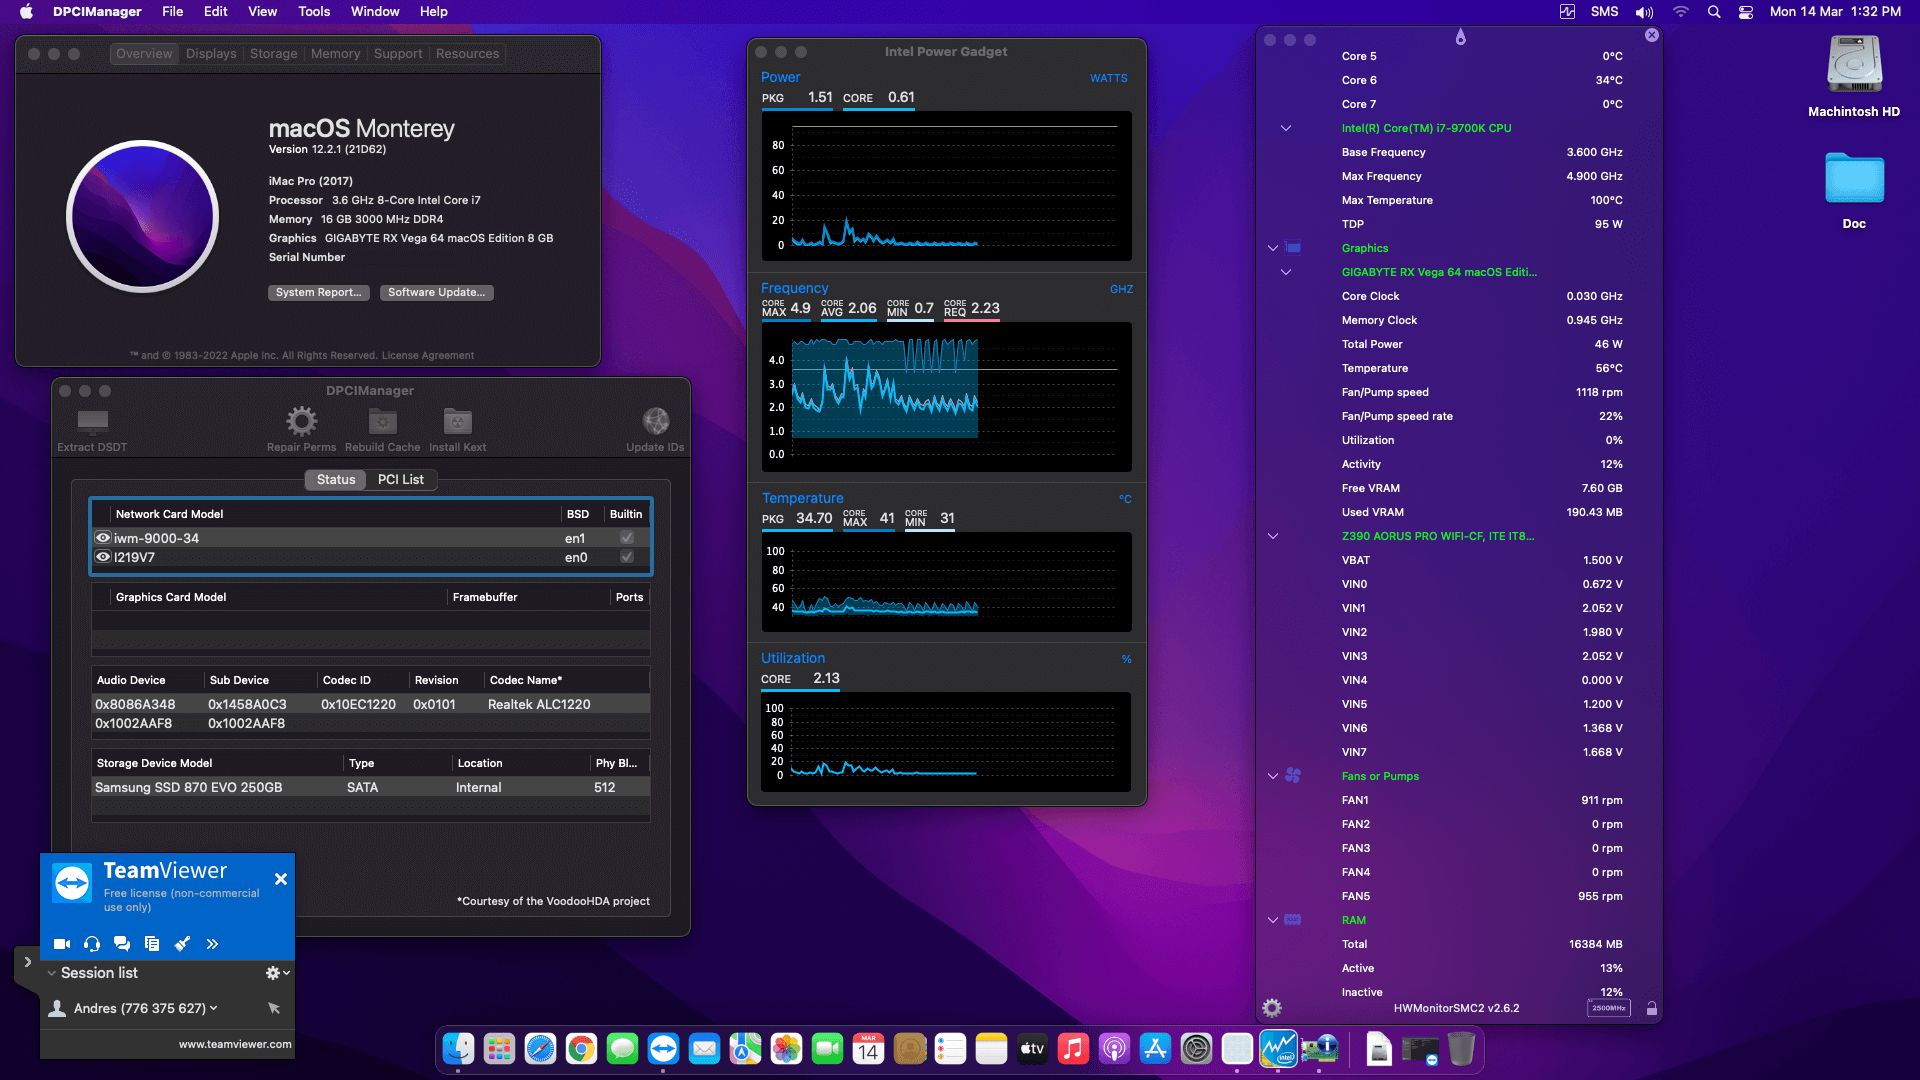
Task: Toggle the eye icon for I219V7
Action: click(x=102, y=557)
